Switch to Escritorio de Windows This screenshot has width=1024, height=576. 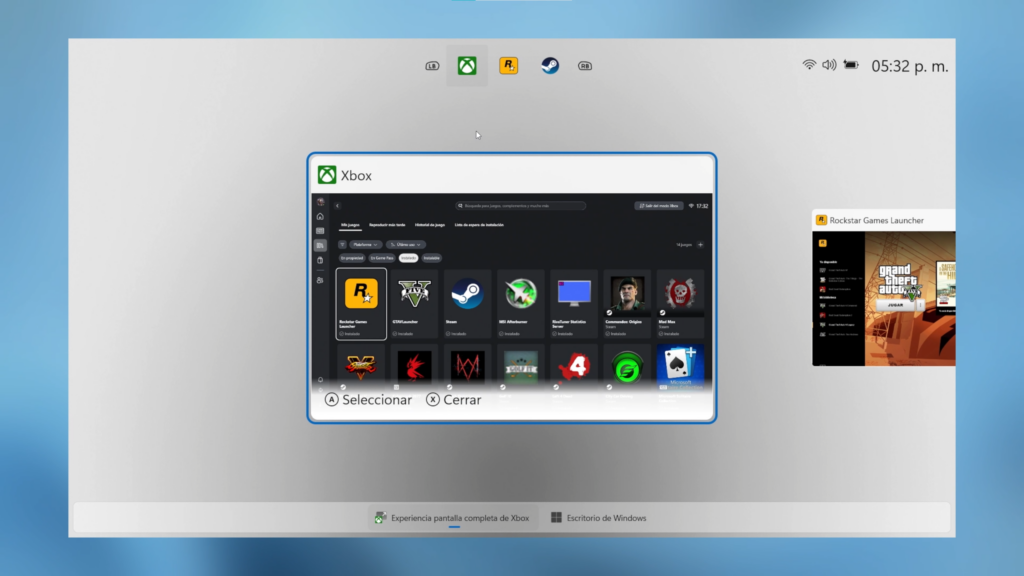point(599,518)
